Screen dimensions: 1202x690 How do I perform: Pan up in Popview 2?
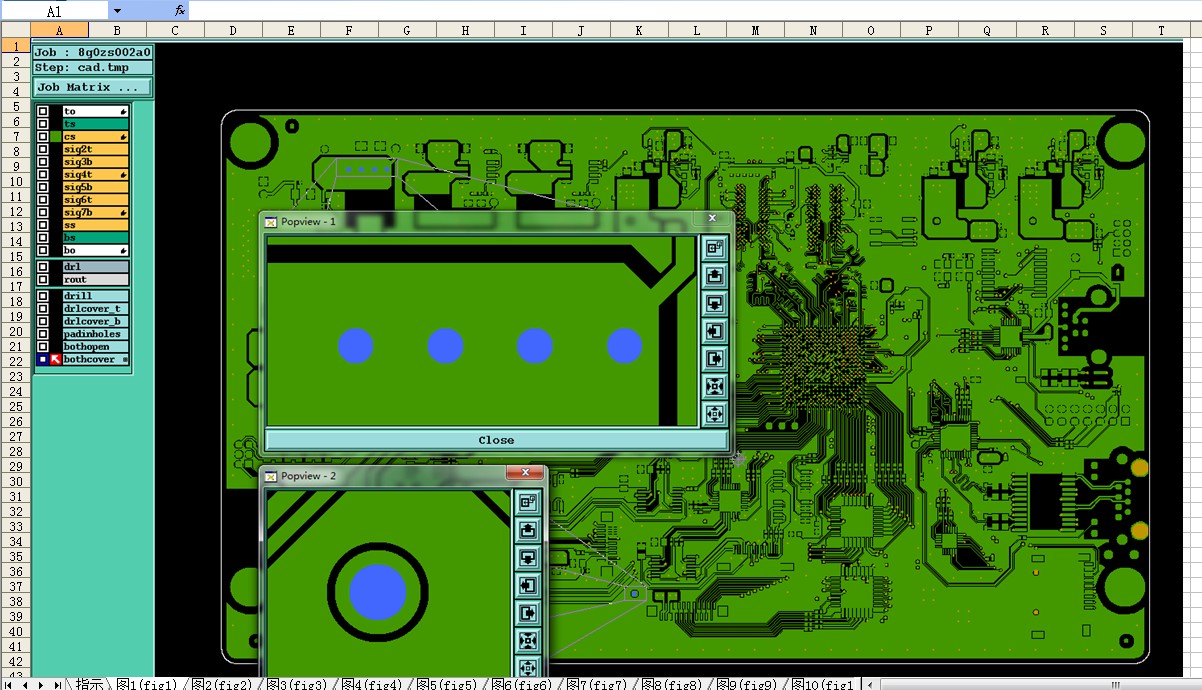coord(528,530)
